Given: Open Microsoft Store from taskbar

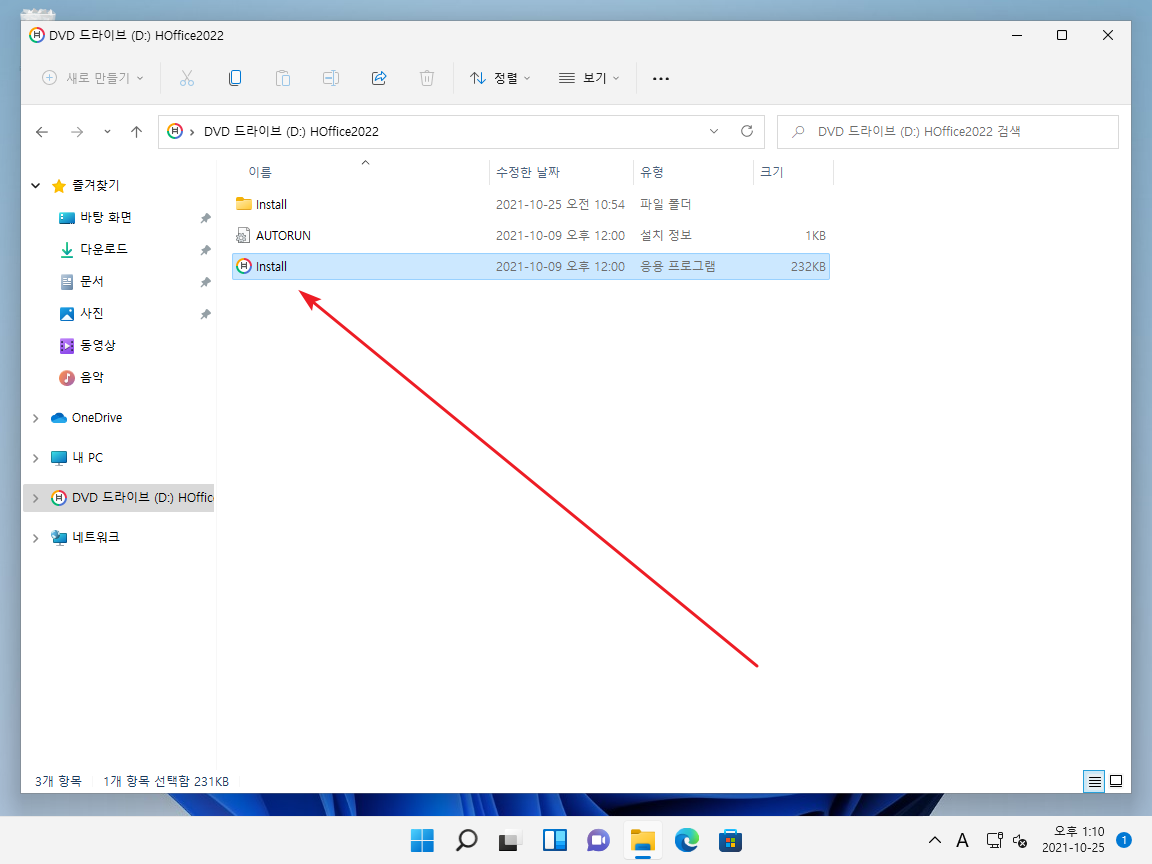Looking at the screenshot, I should click(730, 840).
